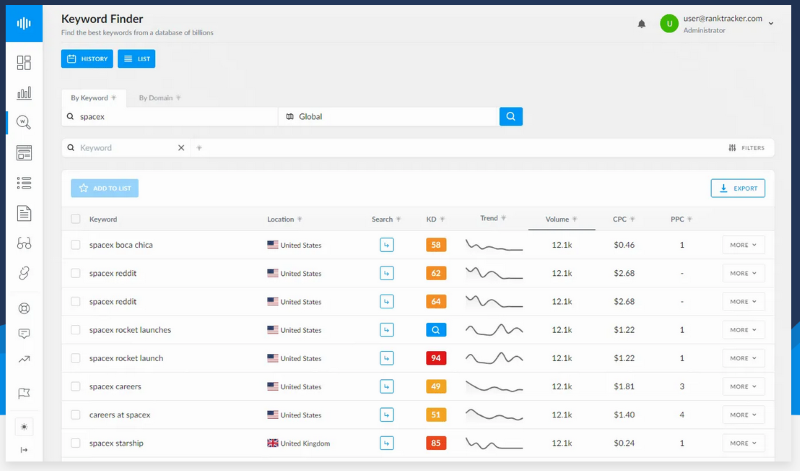Open the bulleted list icon in sidebar
The image size is (800, 471).
24,183
